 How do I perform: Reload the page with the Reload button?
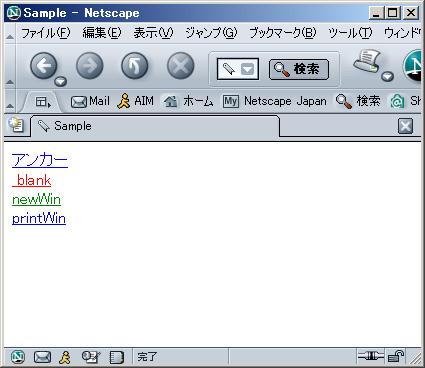135,66
